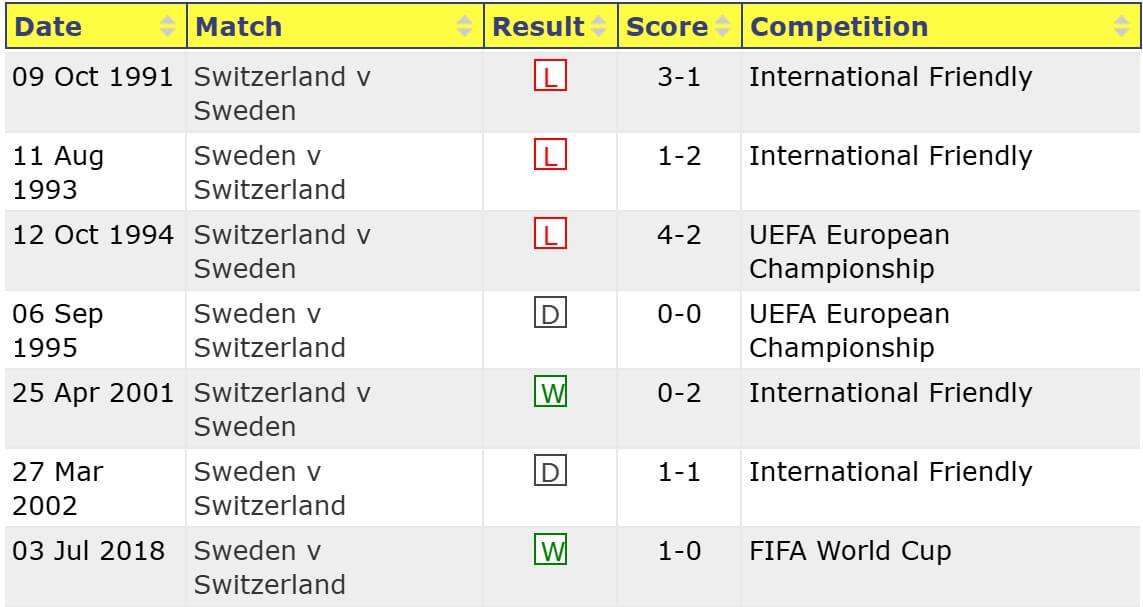Click the sort arrows in Competition header
The height and width of the screenshot is (607, 1143).
tap(1121, 27)
